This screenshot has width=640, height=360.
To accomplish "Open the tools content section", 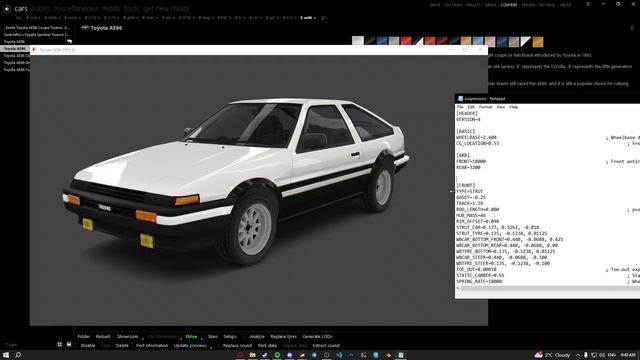I will [131, 8].
